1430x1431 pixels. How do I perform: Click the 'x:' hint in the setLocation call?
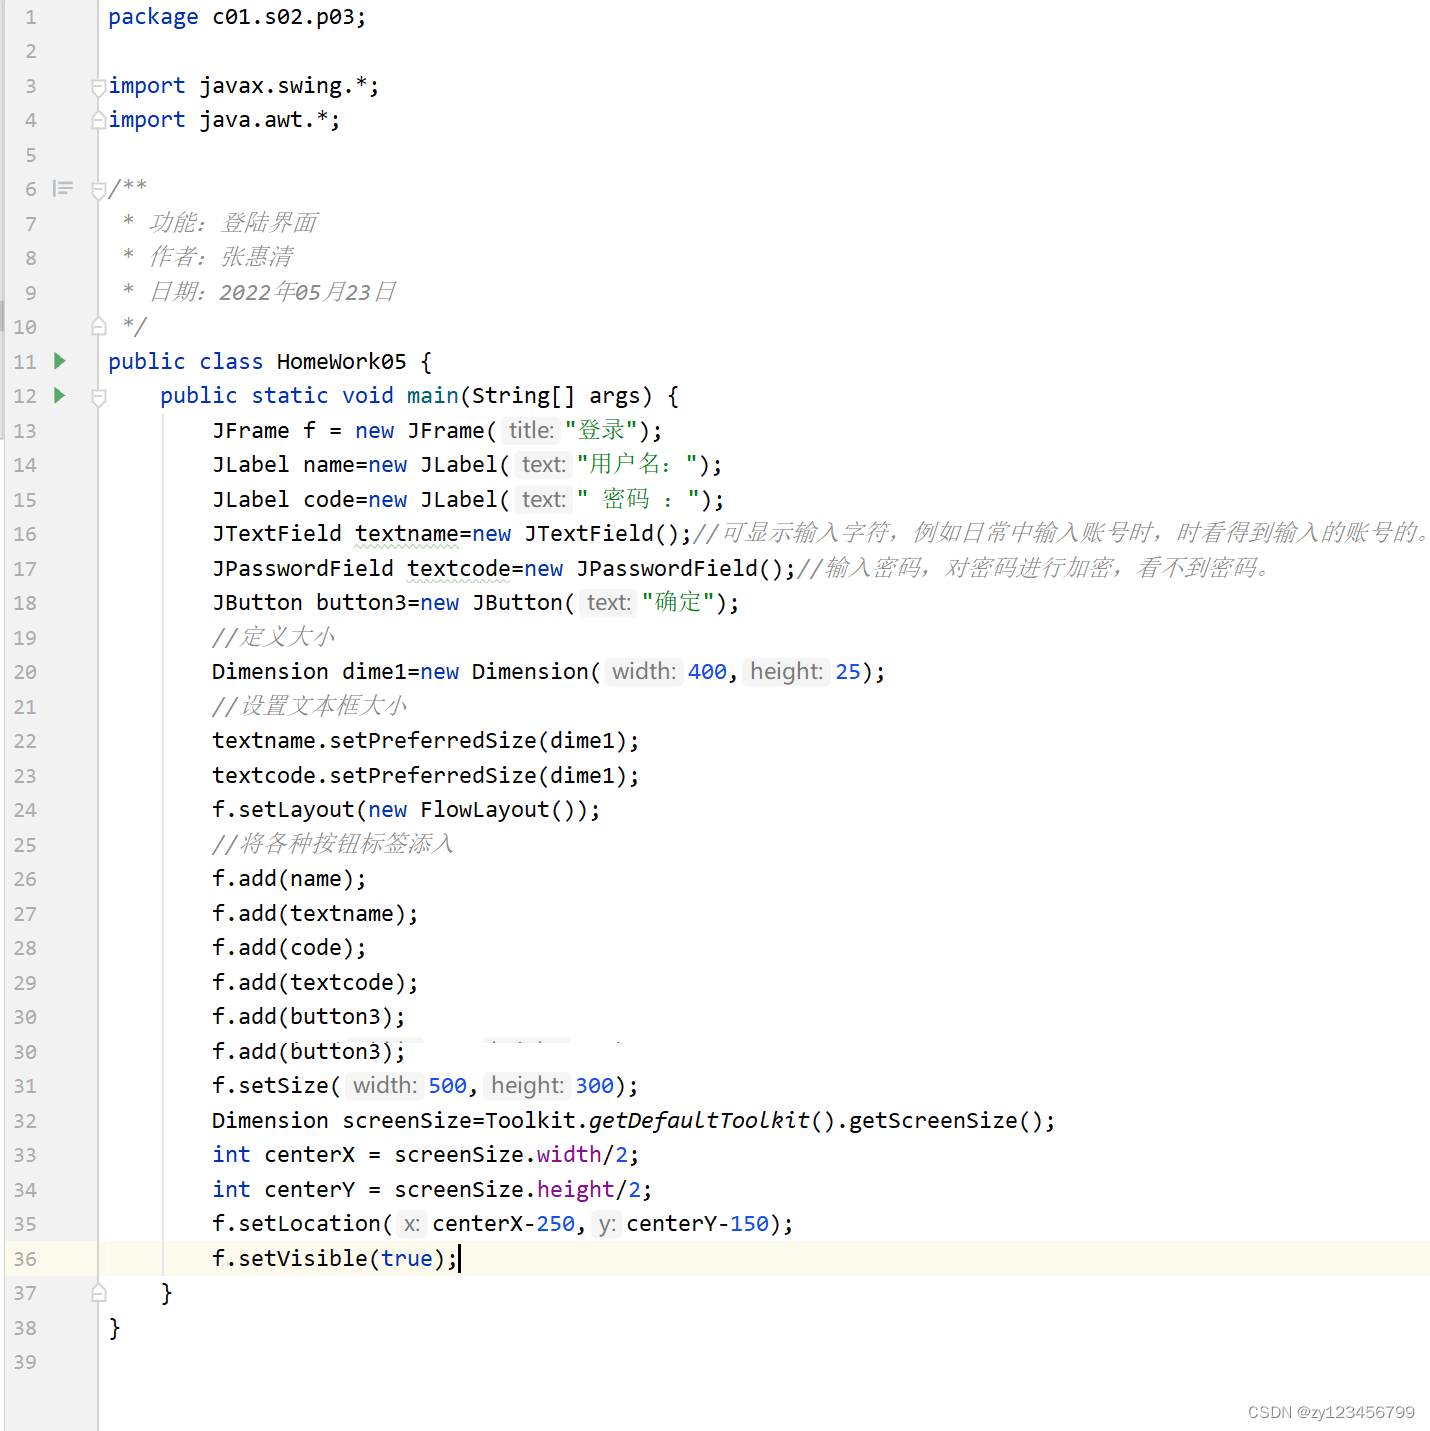[412, 1224]
